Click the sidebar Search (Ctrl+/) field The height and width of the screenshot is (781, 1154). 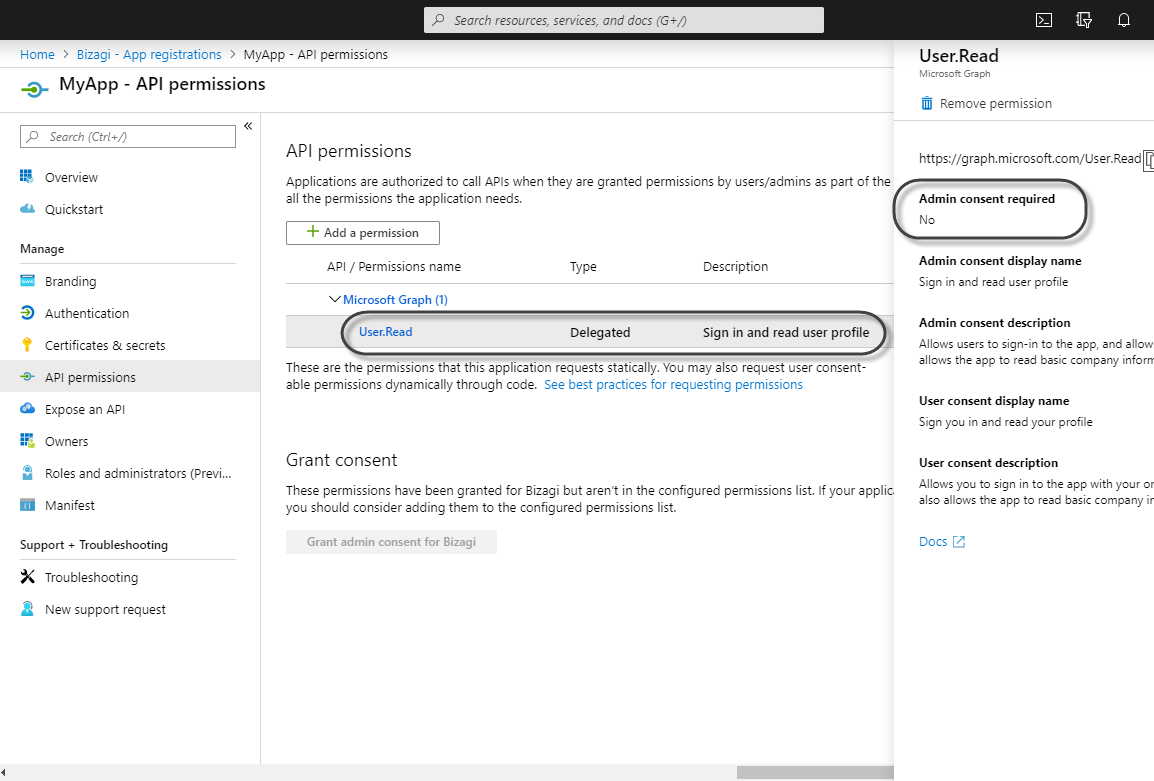(128, 137)
